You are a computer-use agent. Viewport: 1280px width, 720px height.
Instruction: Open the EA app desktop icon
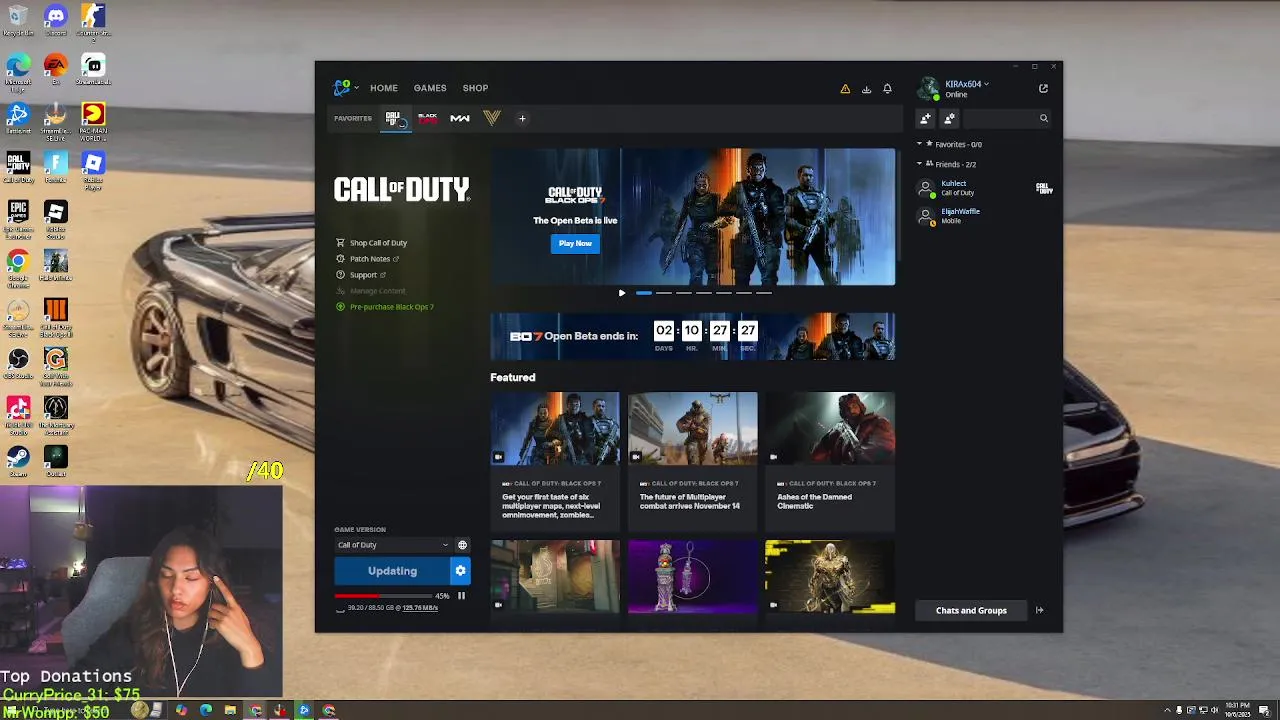point(56,69)
